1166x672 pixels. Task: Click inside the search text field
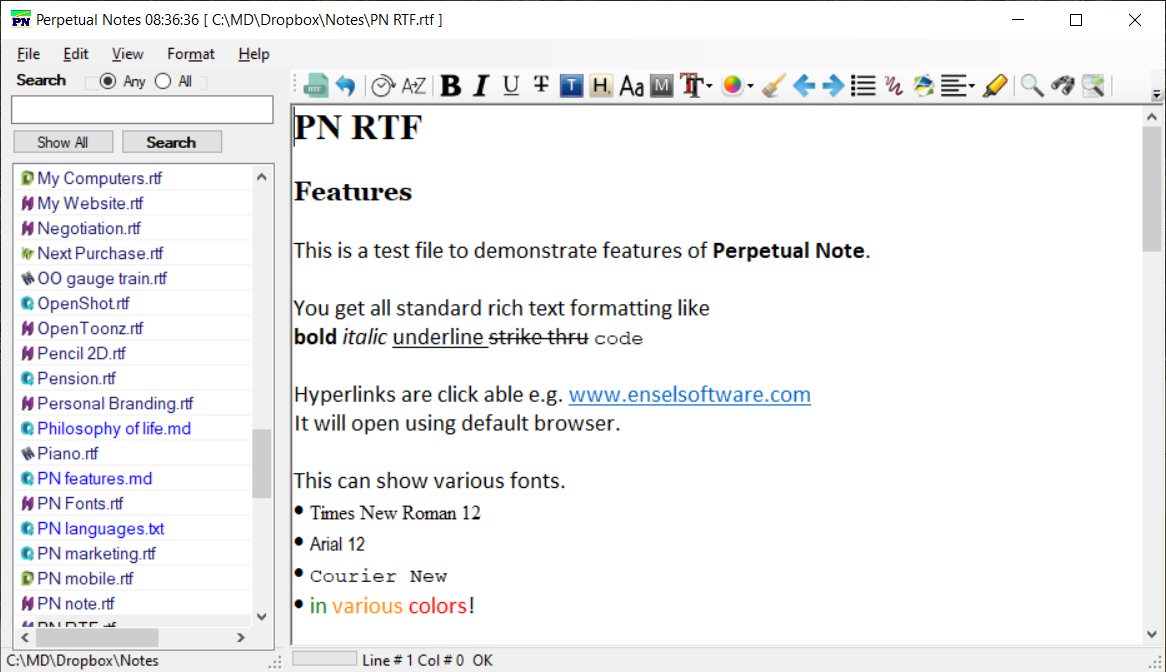point(142,110)
